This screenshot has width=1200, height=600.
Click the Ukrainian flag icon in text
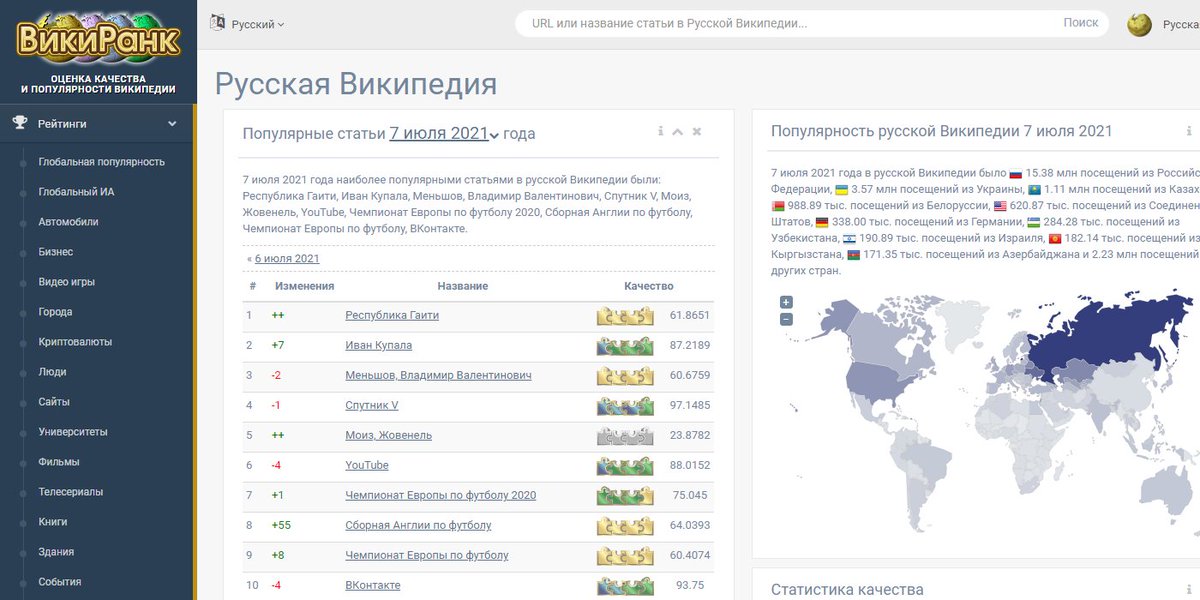tap(841, 189)
